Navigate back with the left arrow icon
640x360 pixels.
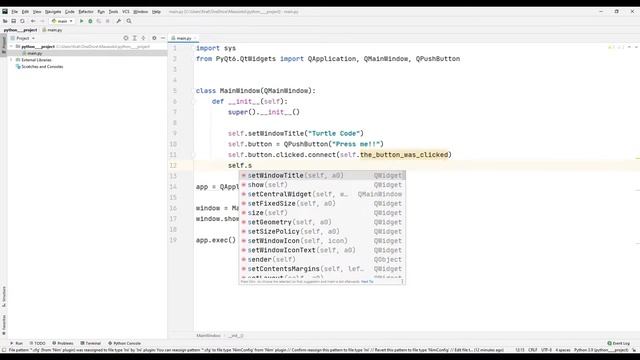[x=33, y=21]
